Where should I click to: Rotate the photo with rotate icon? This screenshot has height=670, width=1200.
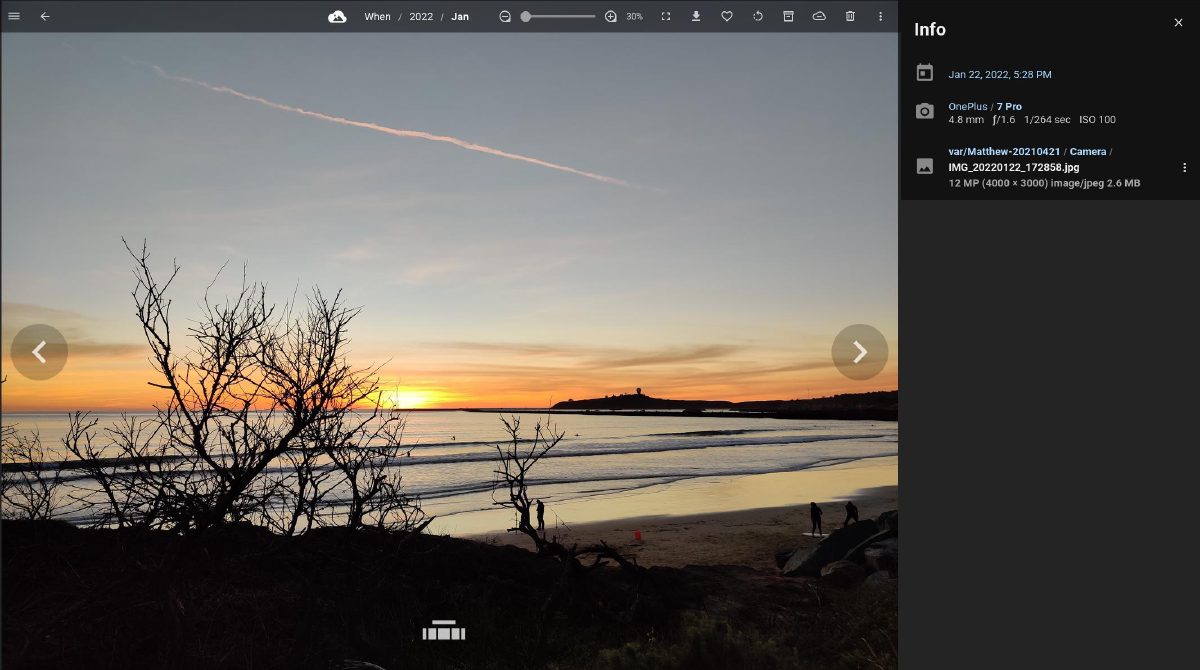pos(758,16)
